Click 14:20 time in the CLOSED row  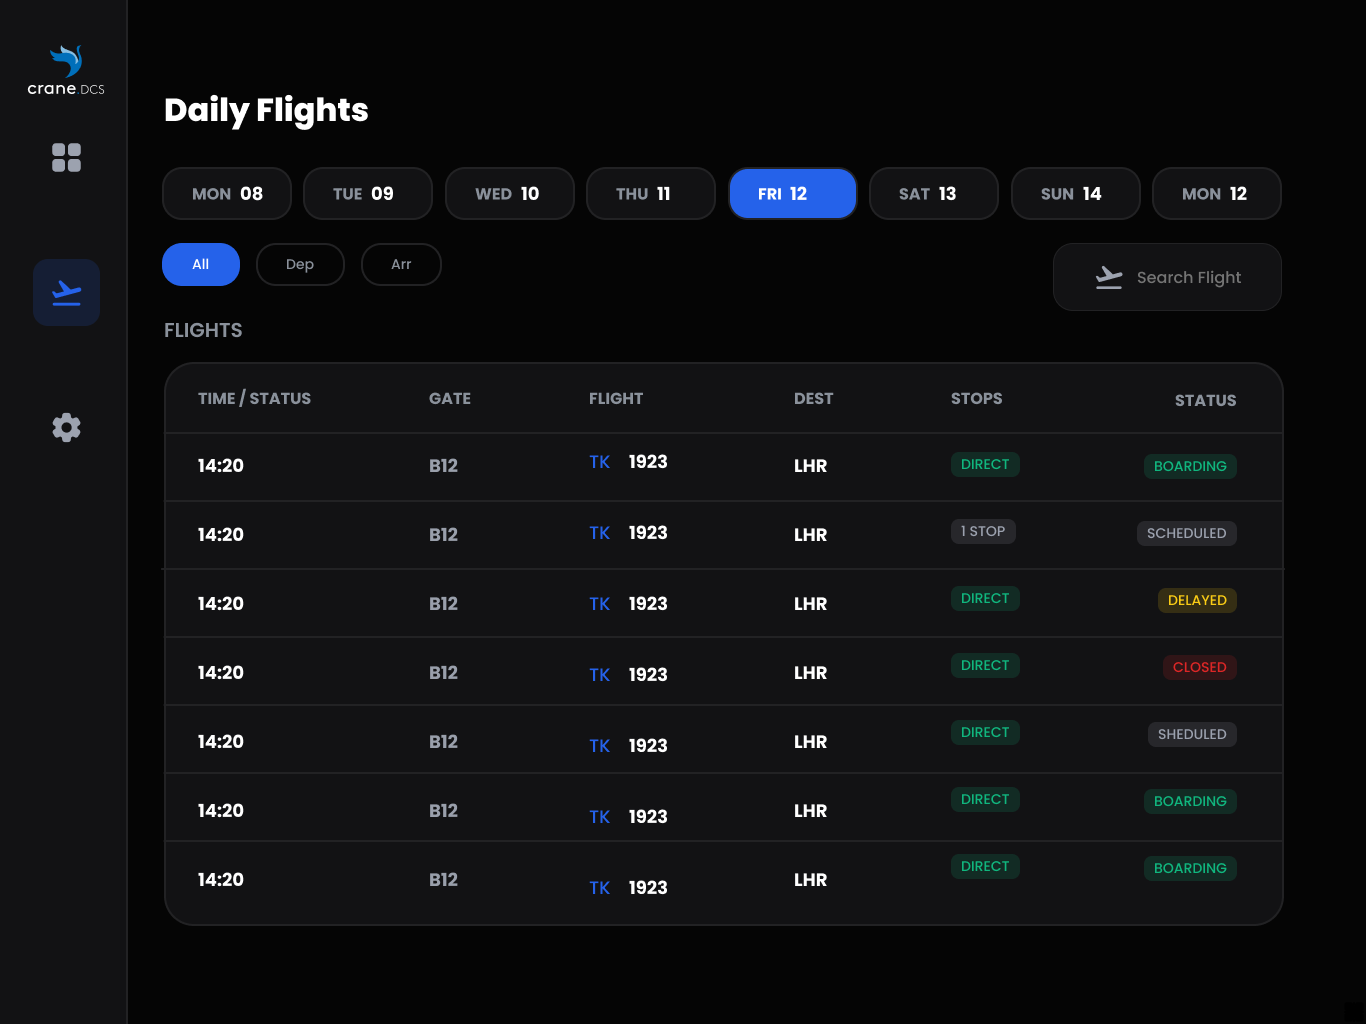point(221,673)
